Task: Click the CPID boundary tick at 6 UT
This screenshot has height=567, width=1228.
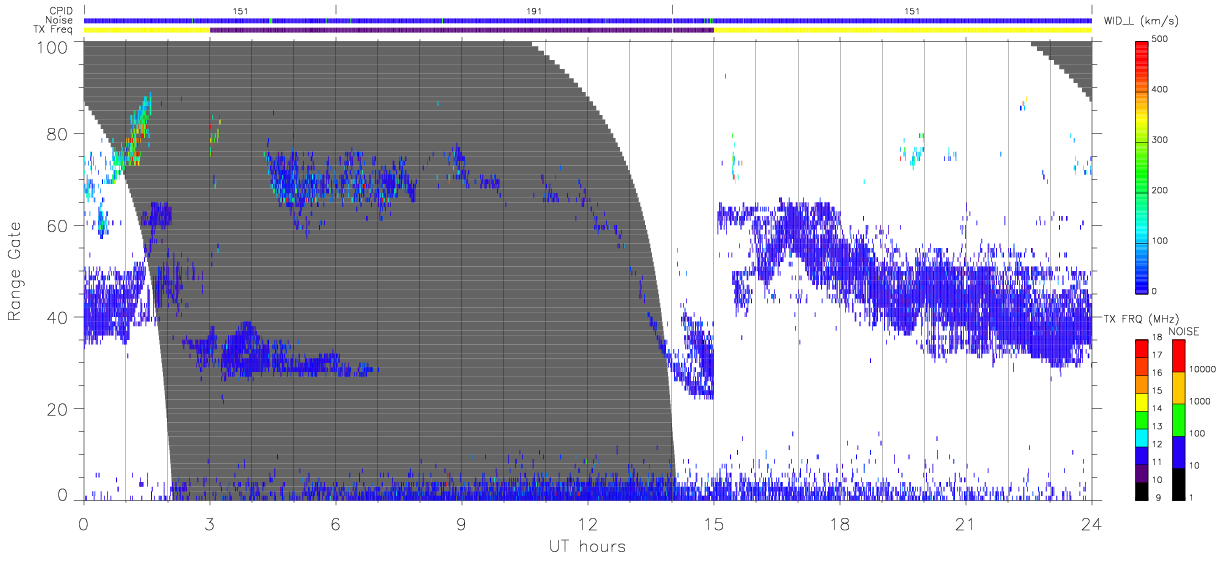Action: pos(336,10)
